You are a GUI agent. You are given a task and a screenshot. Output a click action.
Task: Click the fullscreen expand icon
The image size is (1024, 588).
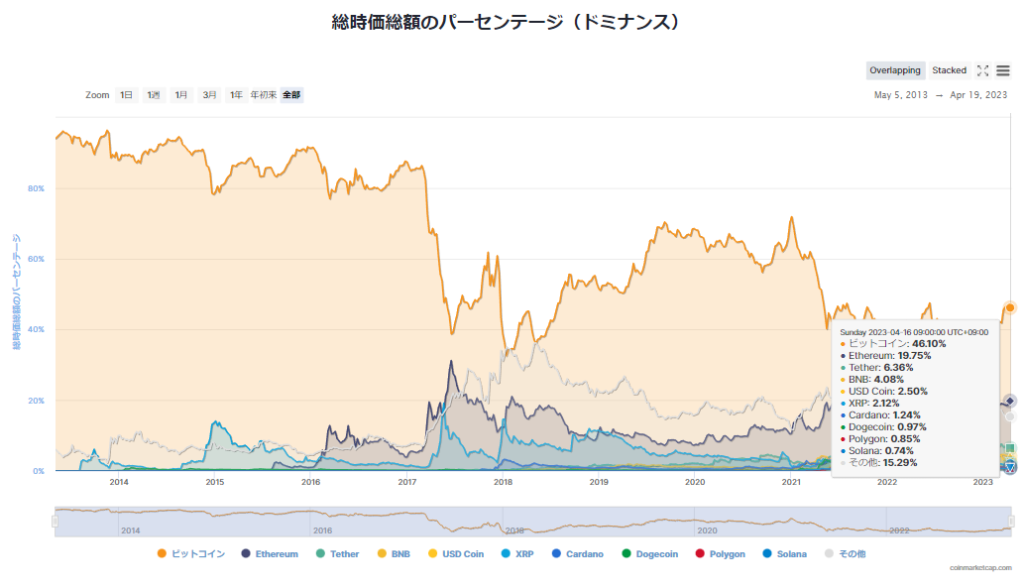click(983, 71)
